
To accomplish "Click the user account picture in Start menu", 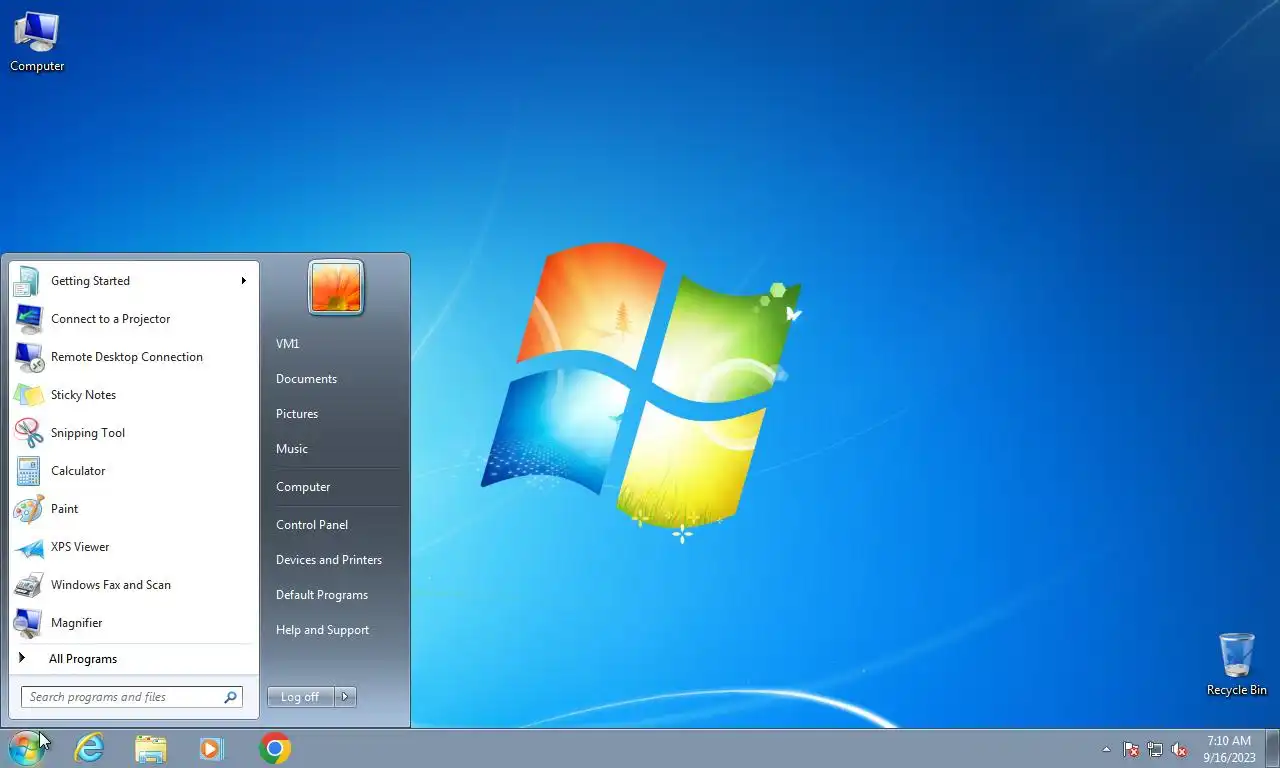I will pos(336,287).
